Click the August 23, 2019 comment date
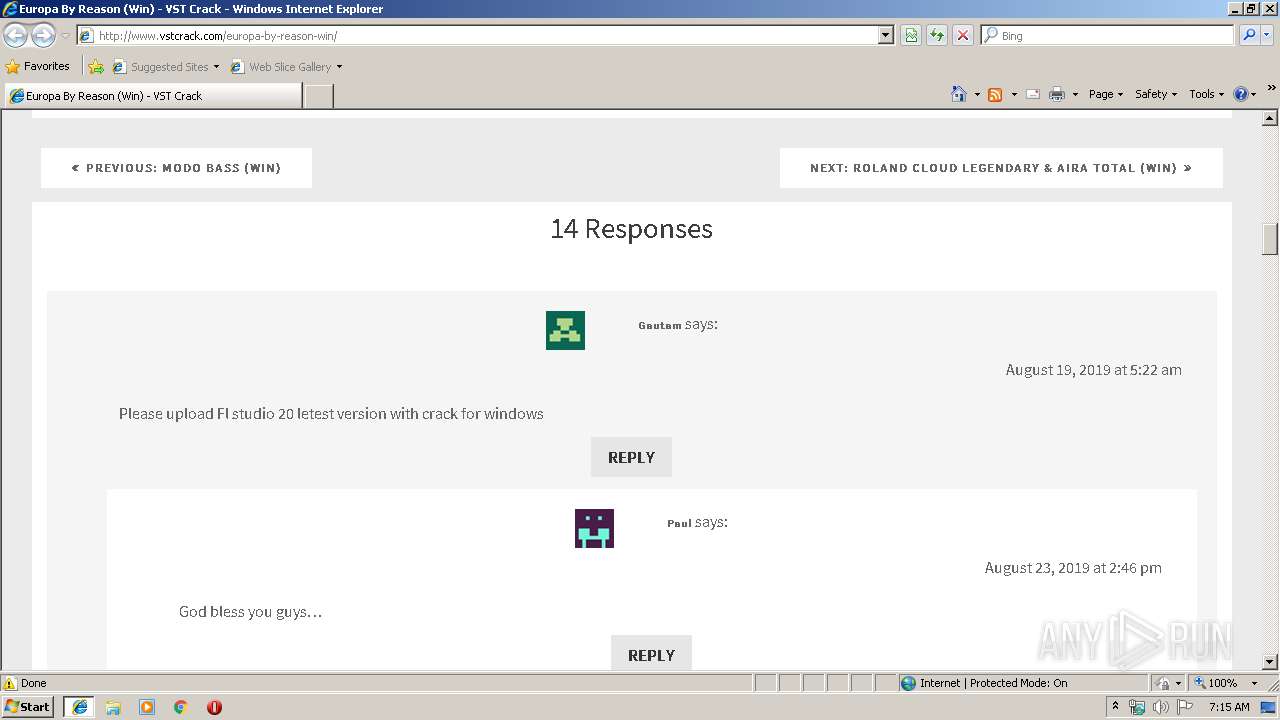 pyautogui.click(x=1073, y=568)
